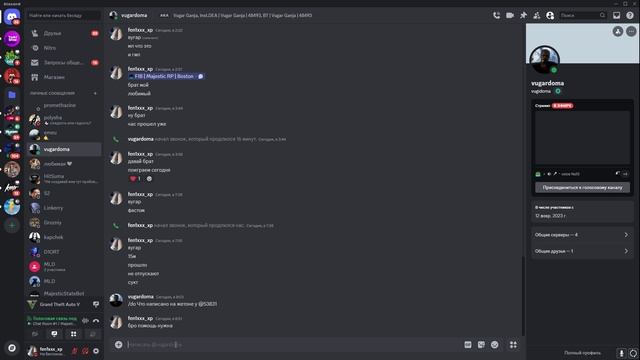Open the inbox icon in header
The image size is (640, 360).
(x=616, y=16)
